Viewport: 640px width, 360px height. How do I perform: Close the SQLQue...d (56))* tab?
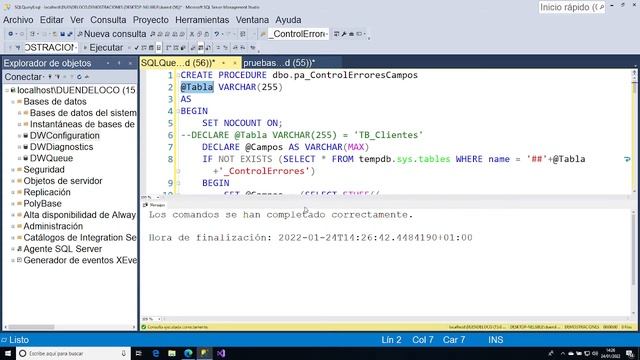point(235,63)
